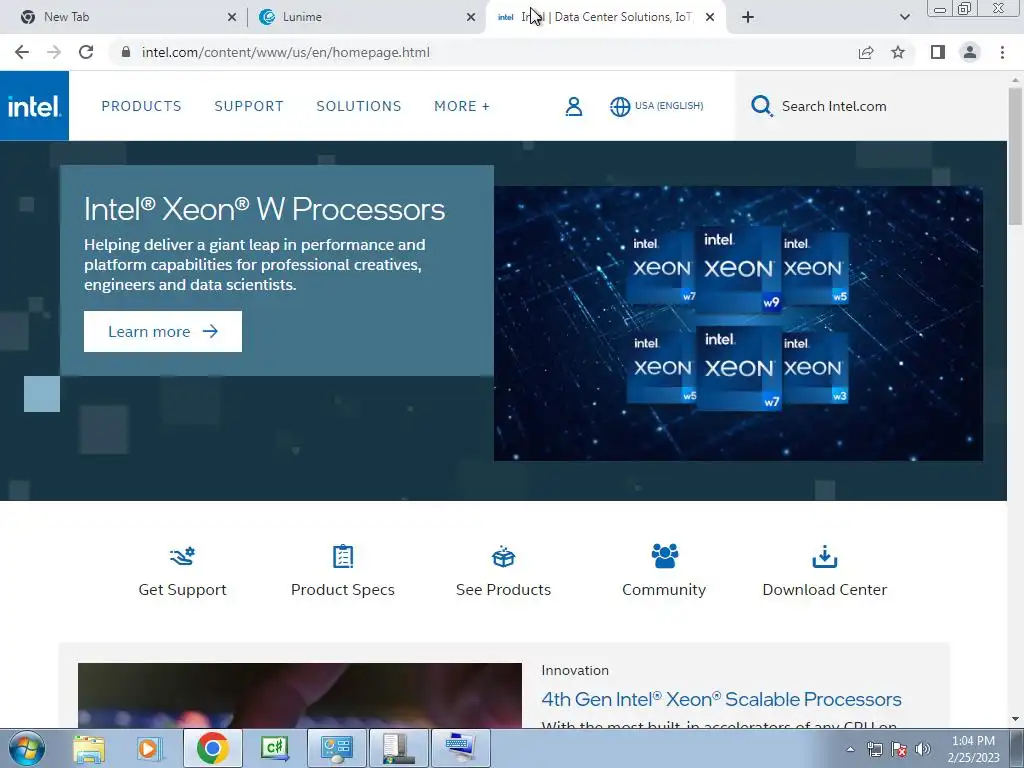1024x768 pixels.
Task: Open the Chrome profile avatar
Action: (x=970, y=52)
